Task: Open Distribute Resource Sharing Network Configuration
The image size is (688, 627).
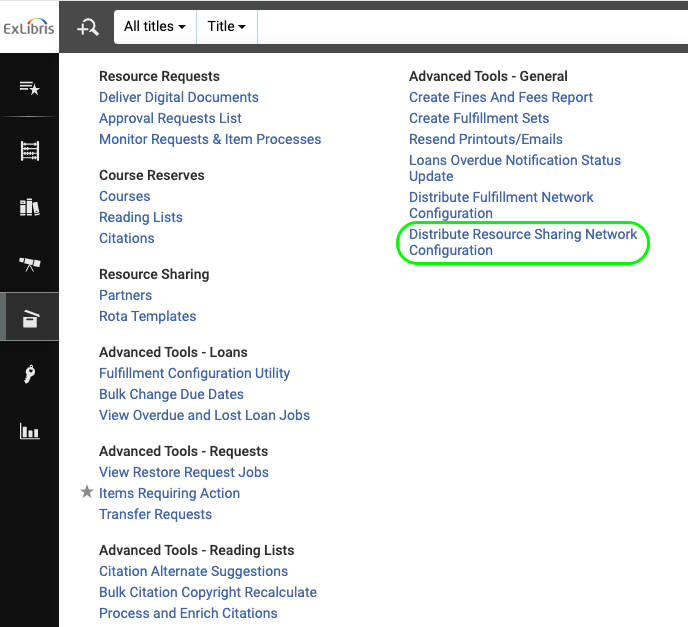Action: click(522, 242)
